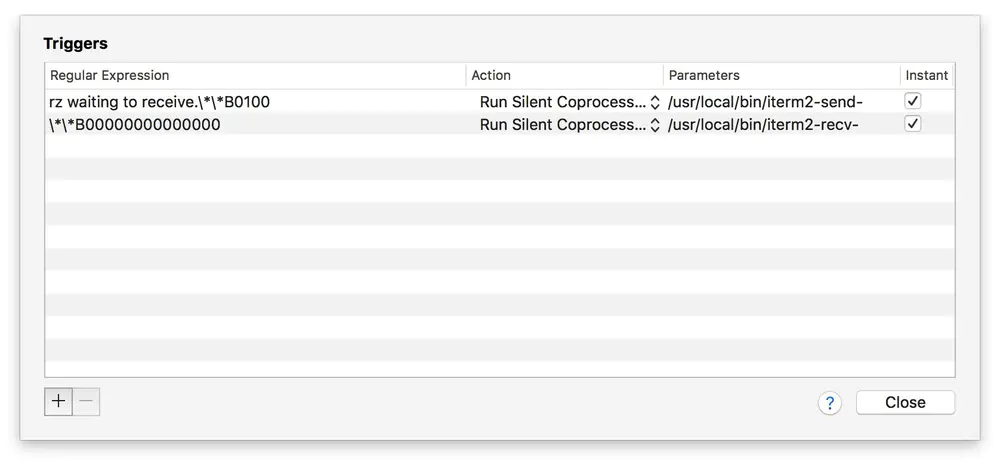Select the 'rz waiting to receive.\*\*B0100' regex

click(x=159, y=102)
